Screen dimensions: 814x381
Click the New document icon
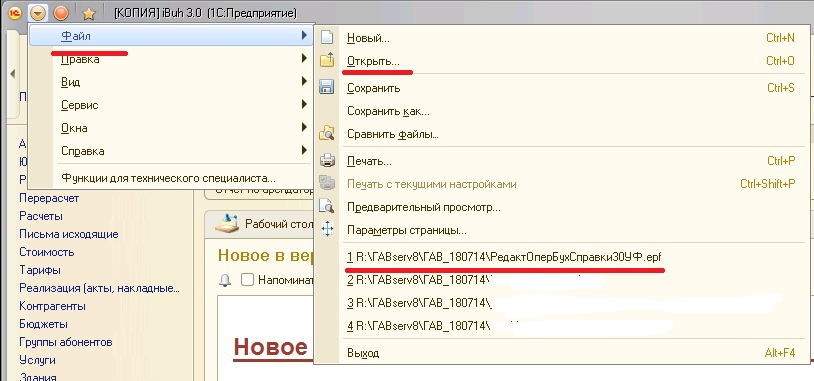[327, 37]
